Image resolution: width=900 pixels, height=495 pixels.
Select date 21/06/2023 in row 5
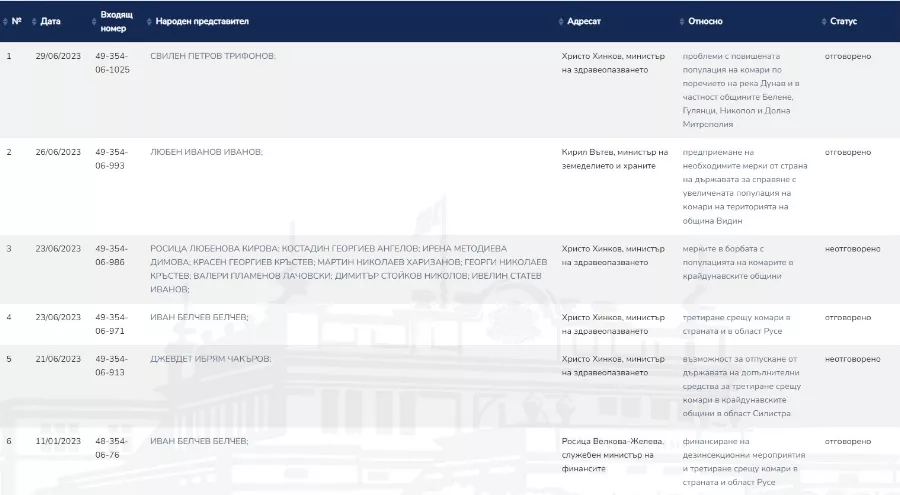coord(58,359)
